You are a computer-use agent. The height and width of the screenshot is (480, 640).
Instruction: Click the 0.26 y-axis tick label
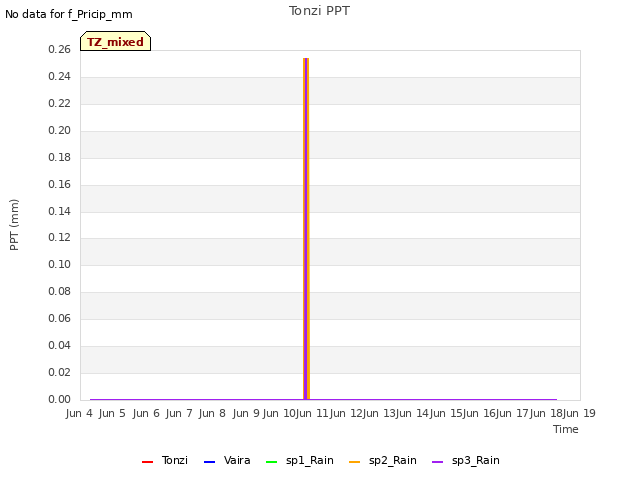pyautogui.click(x=59, y=49)
